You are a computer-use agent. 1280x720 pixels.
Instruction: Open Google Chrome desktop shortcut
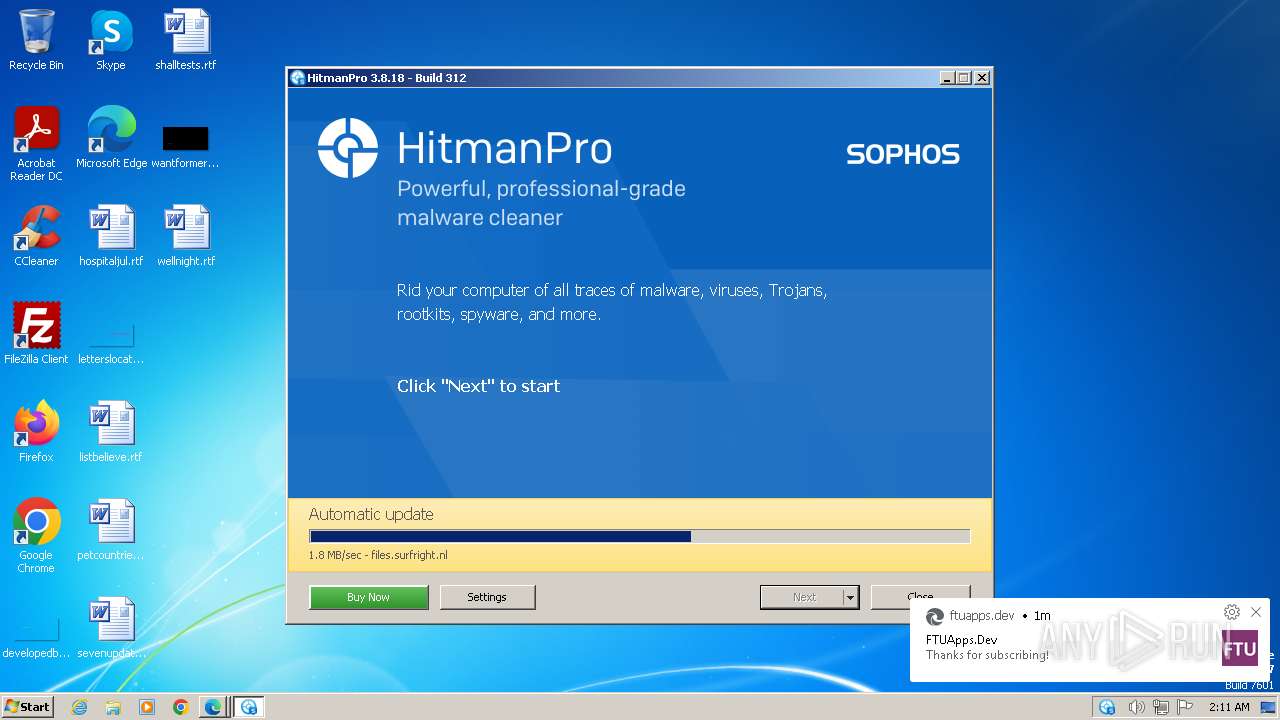36,535
